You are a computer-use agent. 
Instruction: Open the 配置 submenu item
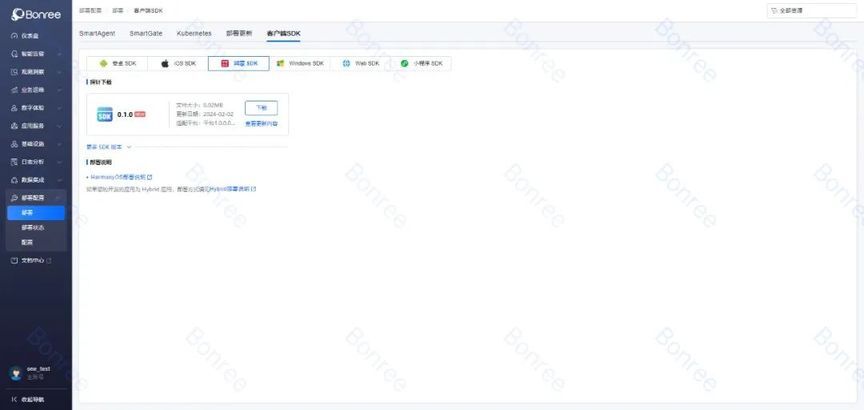[27, 242]
